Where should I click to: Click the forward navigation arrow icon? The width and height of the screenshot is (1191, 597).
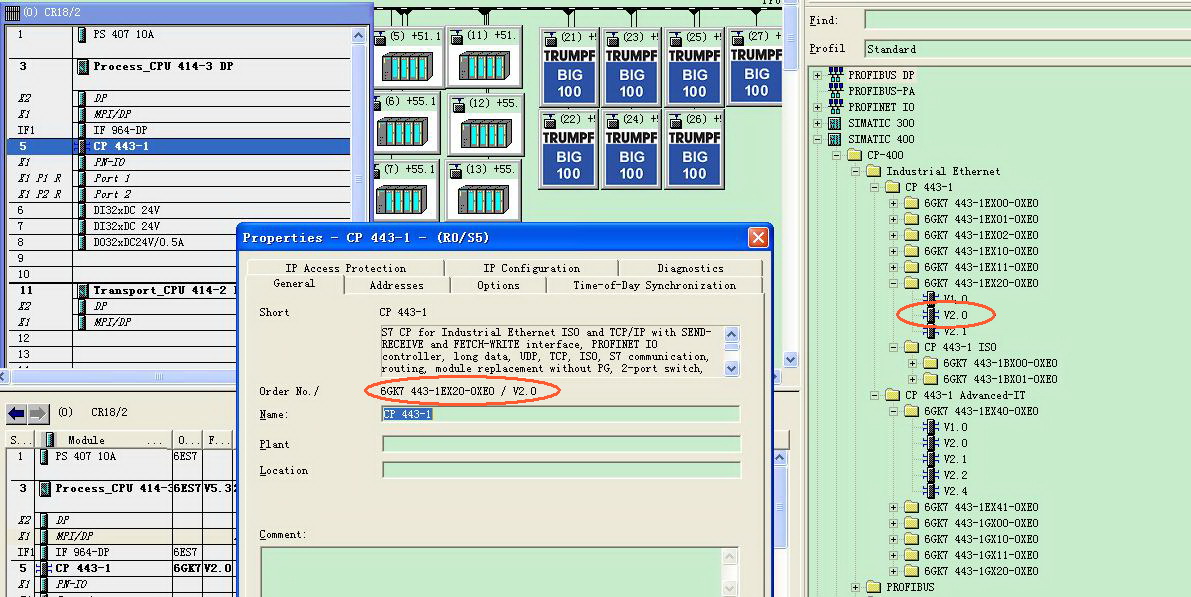point(38,413)
